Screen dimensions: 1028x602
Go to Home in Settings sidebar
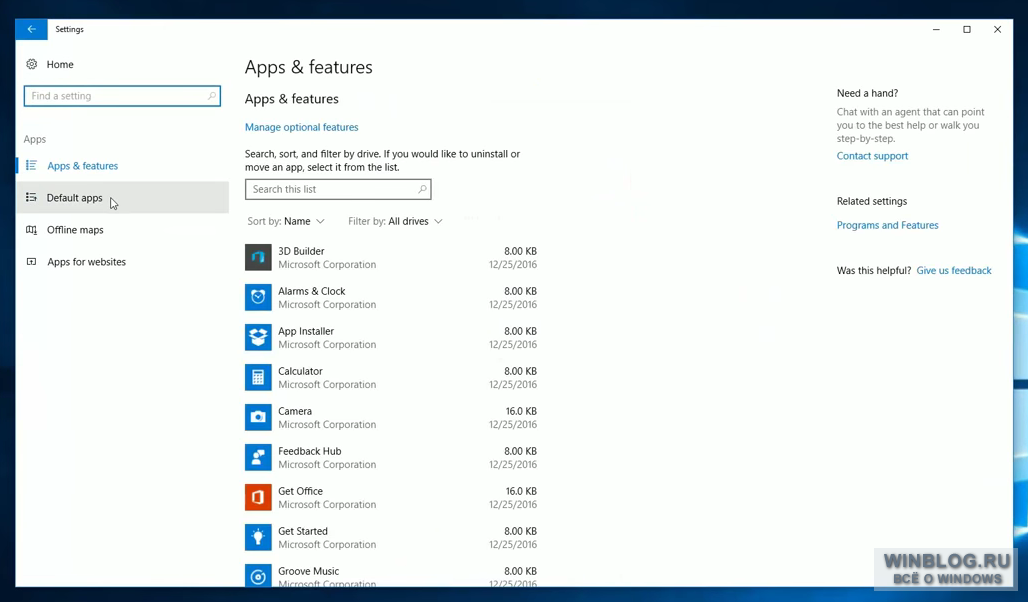[x=60, y=64]
